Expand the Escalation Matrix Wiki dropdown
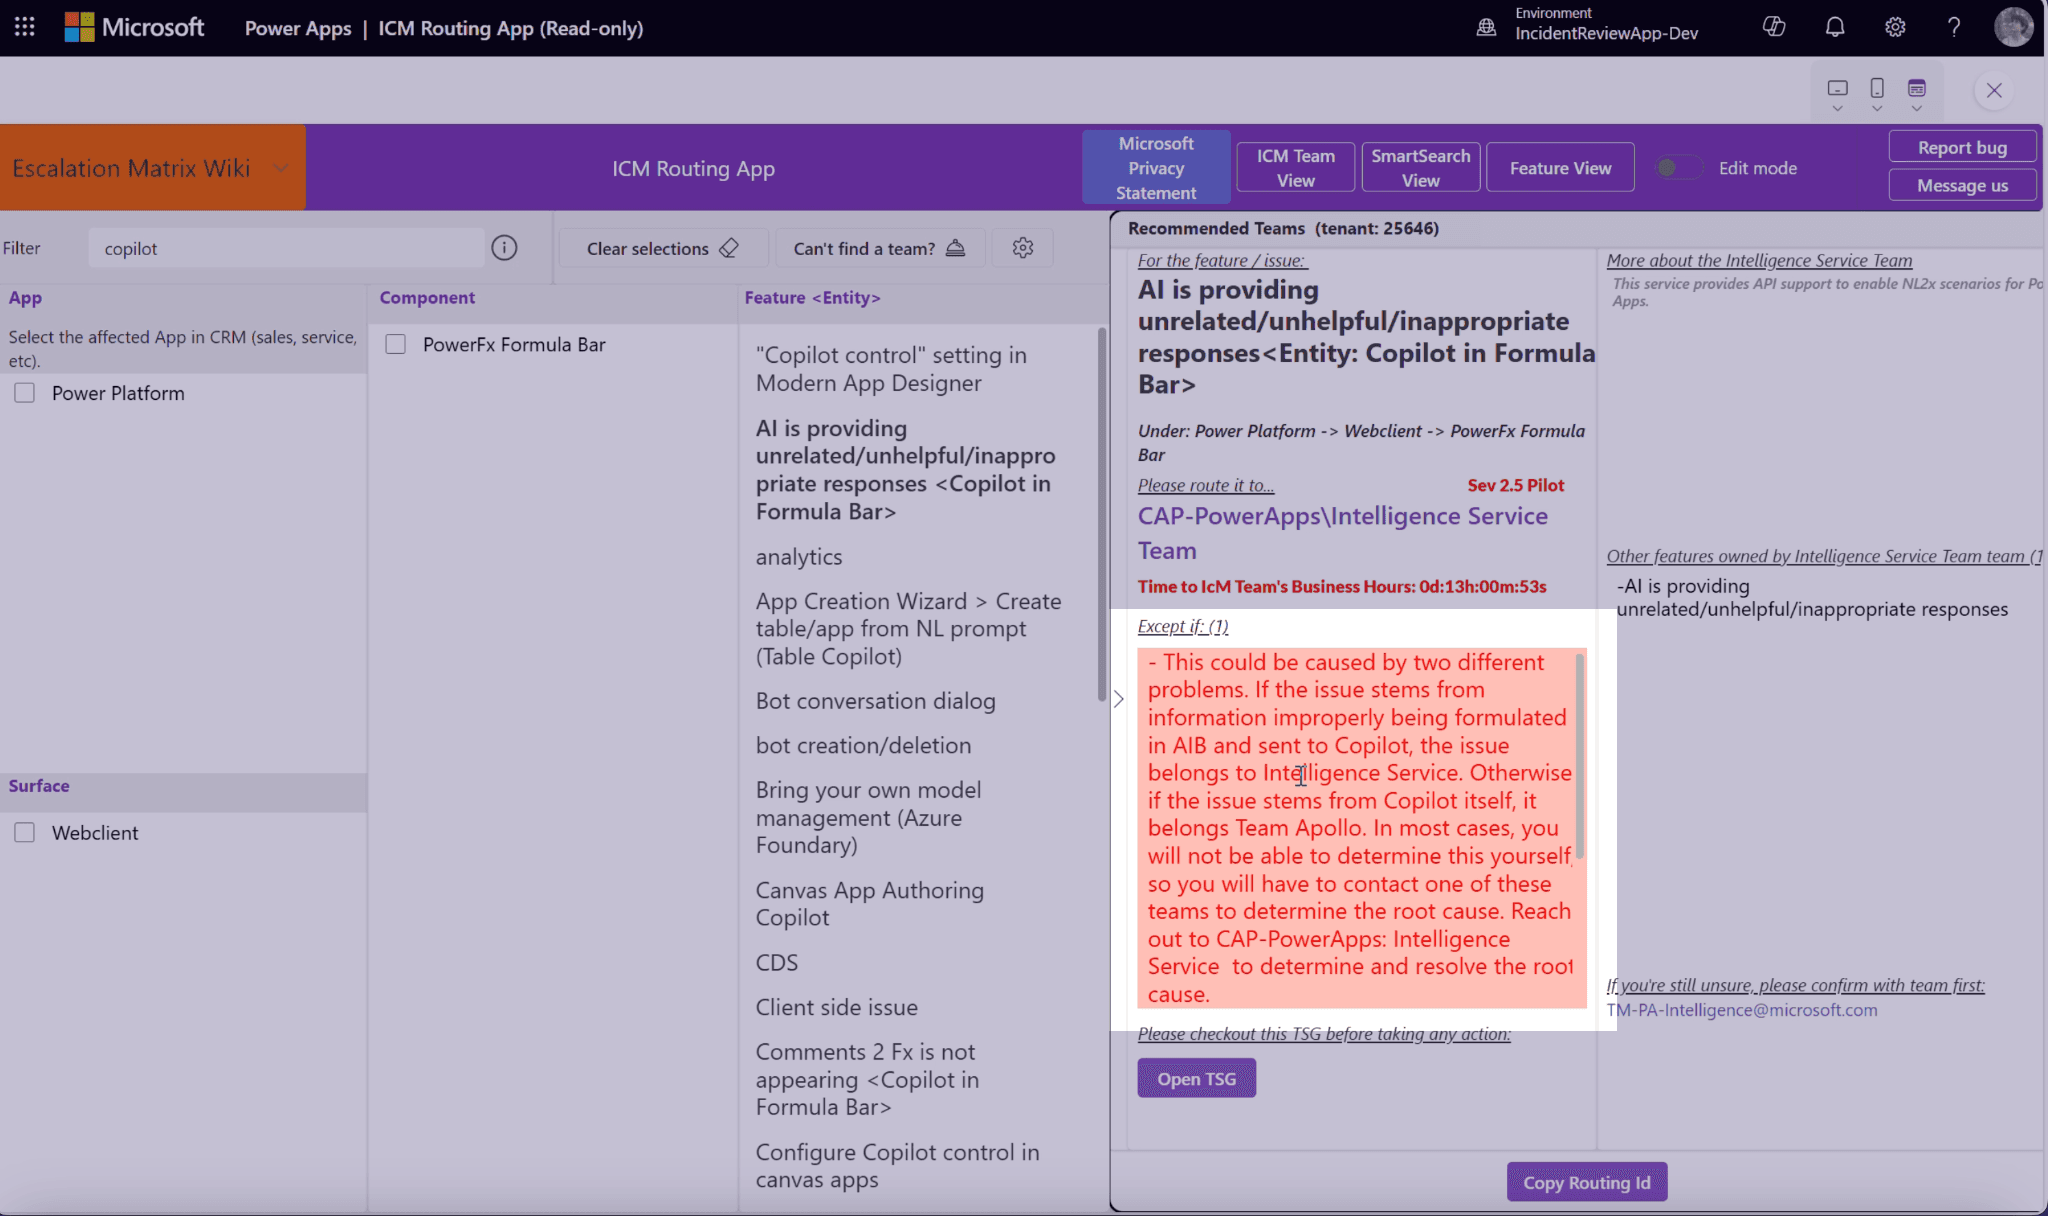2048x1216 pixels. pos(281,168)
